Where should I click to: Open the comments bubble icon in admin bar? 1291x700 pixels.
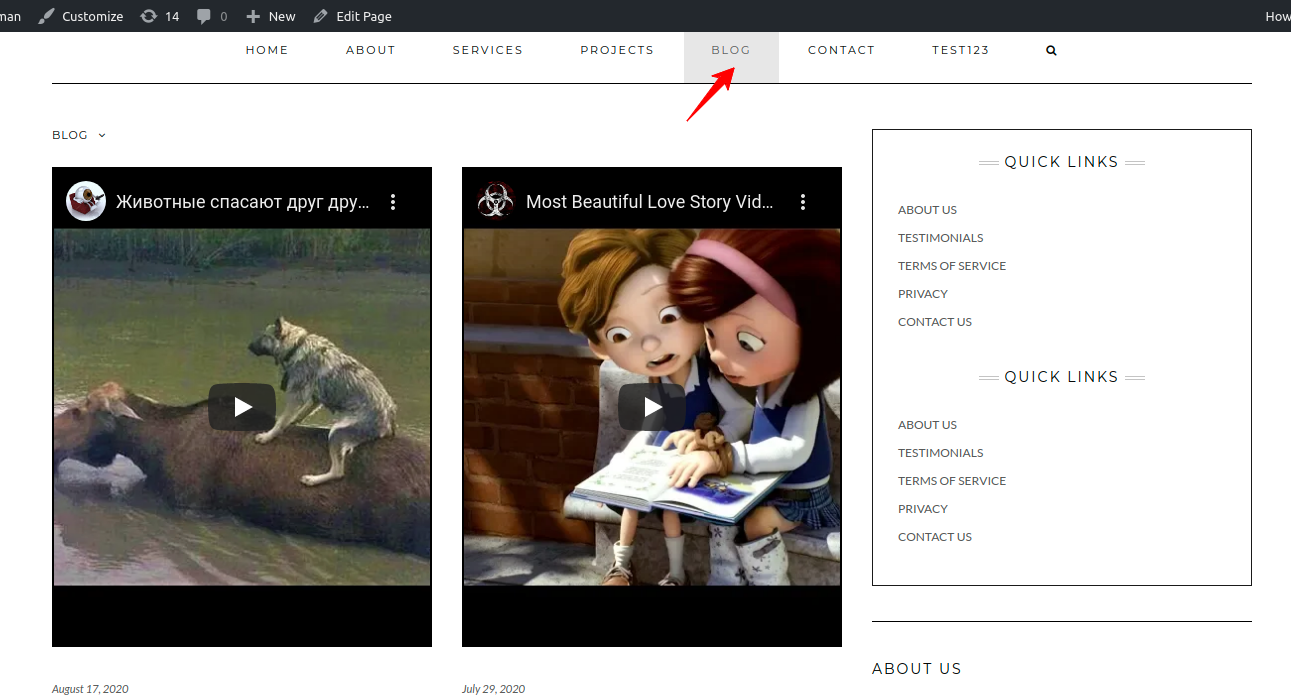pos(204,16)
